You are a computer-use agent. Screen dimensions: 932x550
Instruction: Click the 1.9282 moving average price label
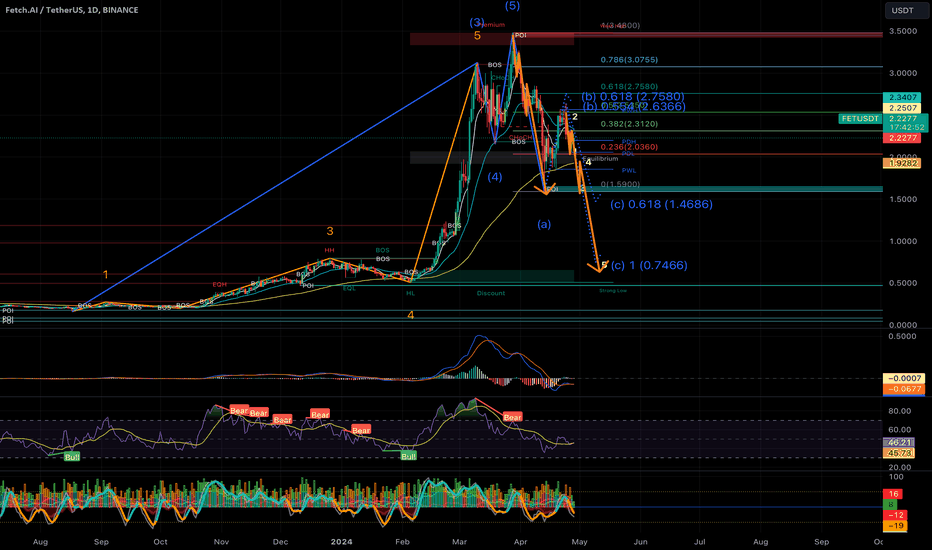pos(902,163)
